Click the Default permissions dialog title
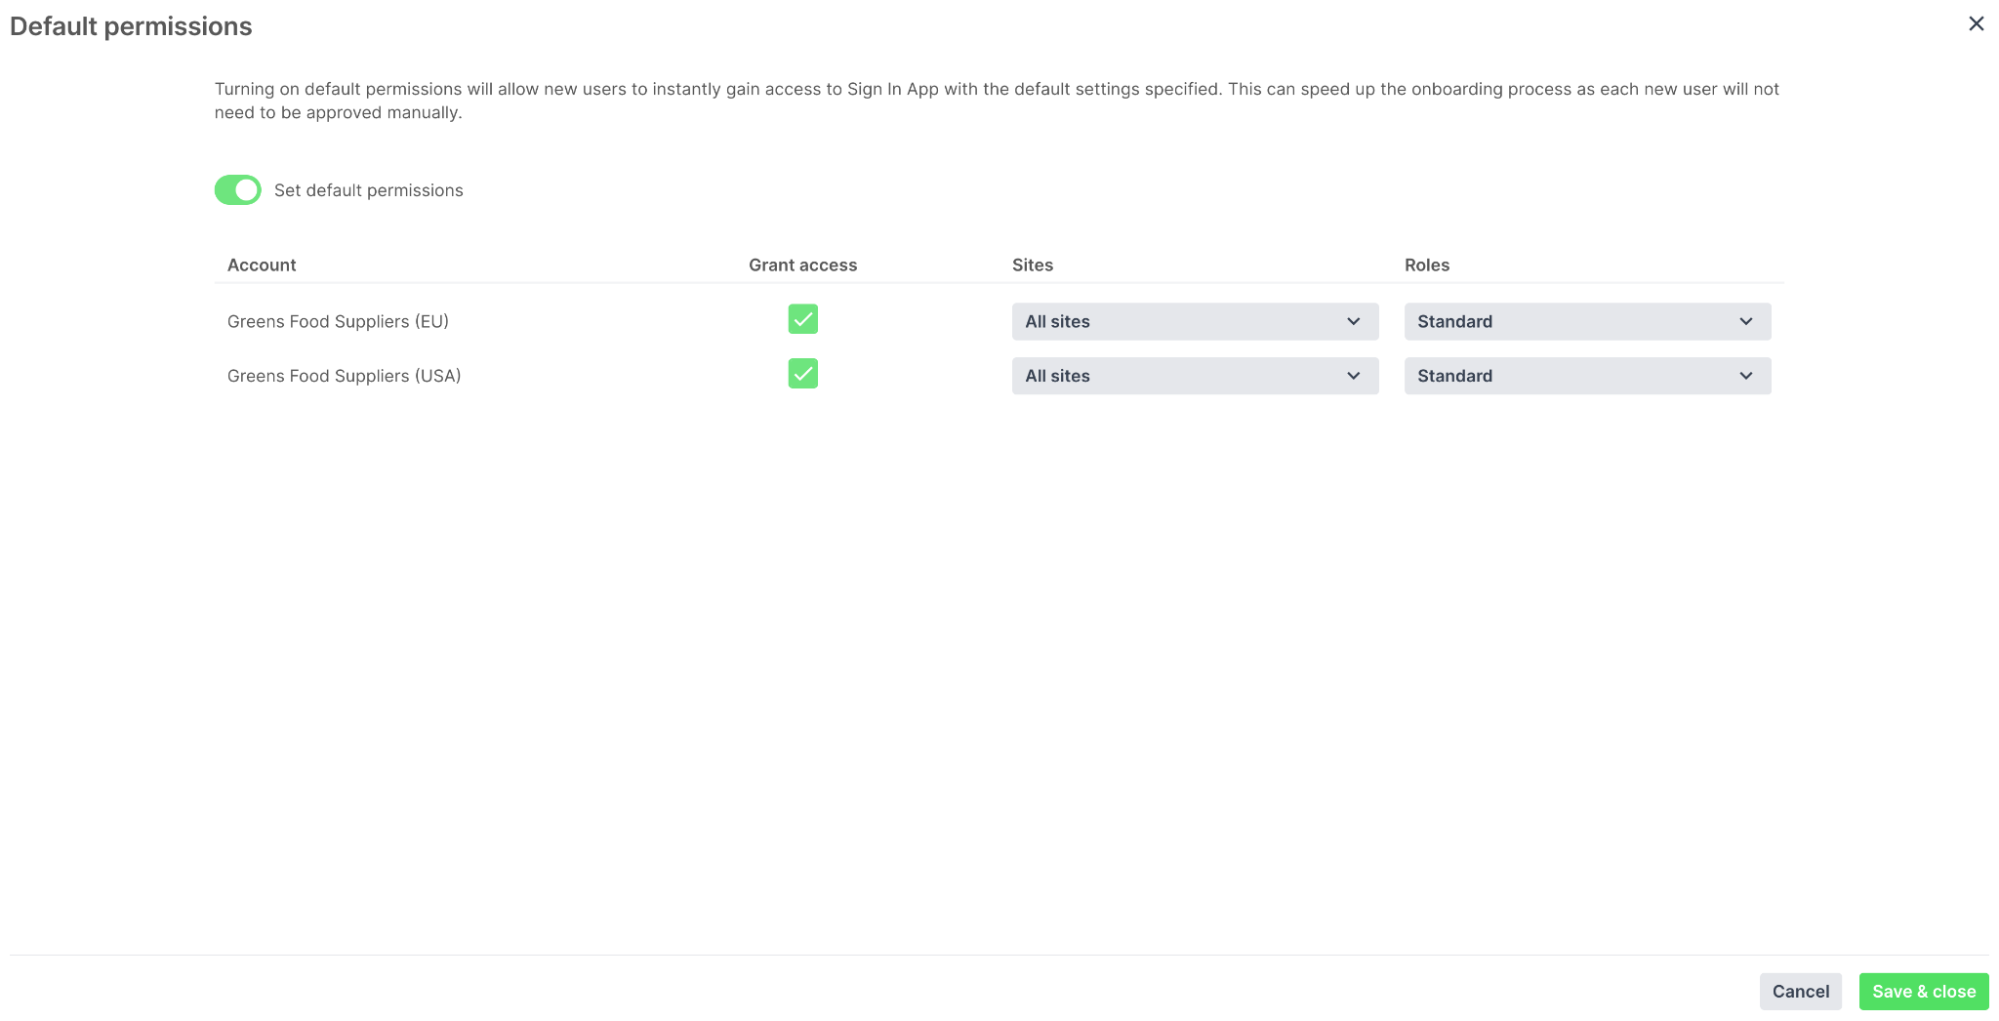1999x1021 pixels. [131, 26]
